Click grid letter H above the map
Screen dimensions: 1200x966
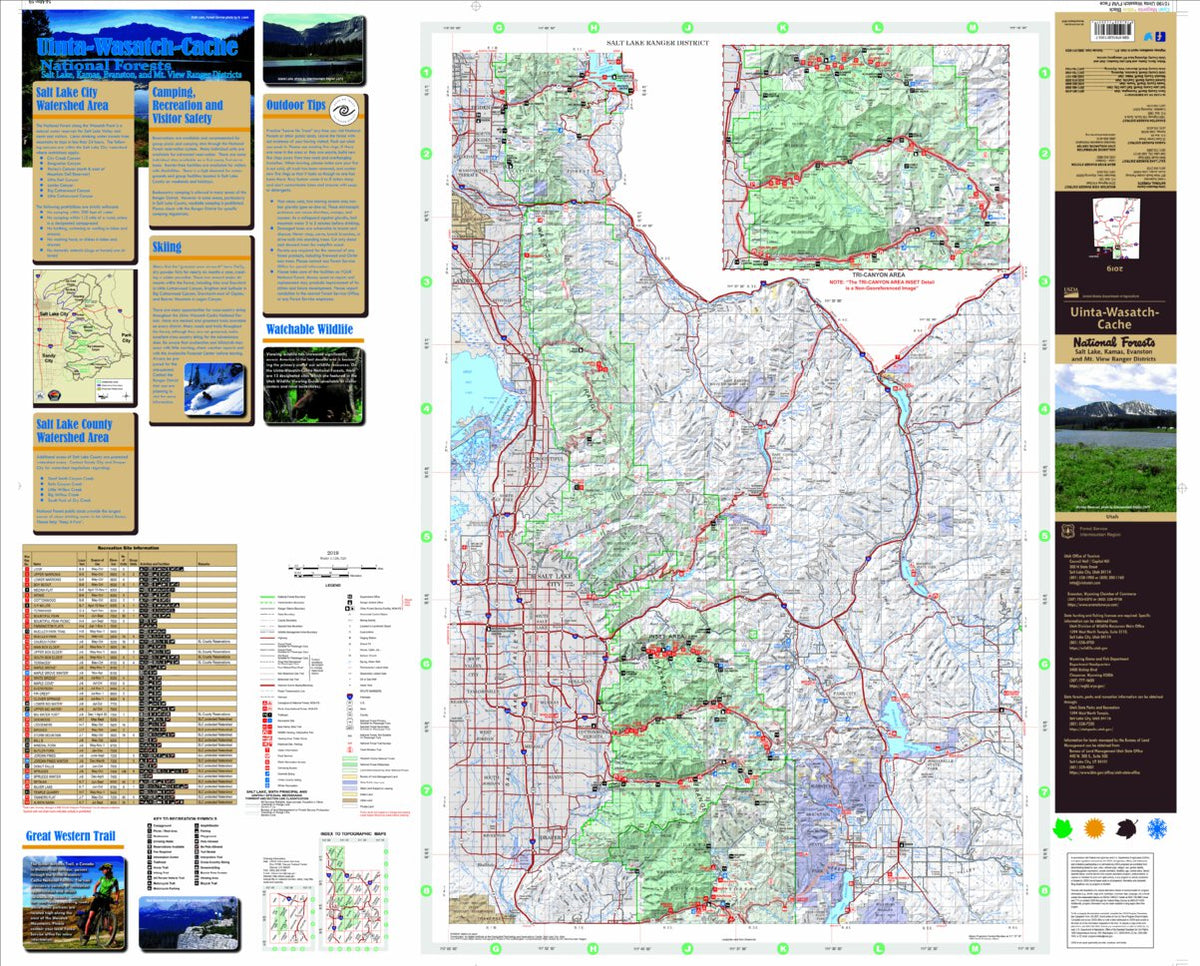593,27
